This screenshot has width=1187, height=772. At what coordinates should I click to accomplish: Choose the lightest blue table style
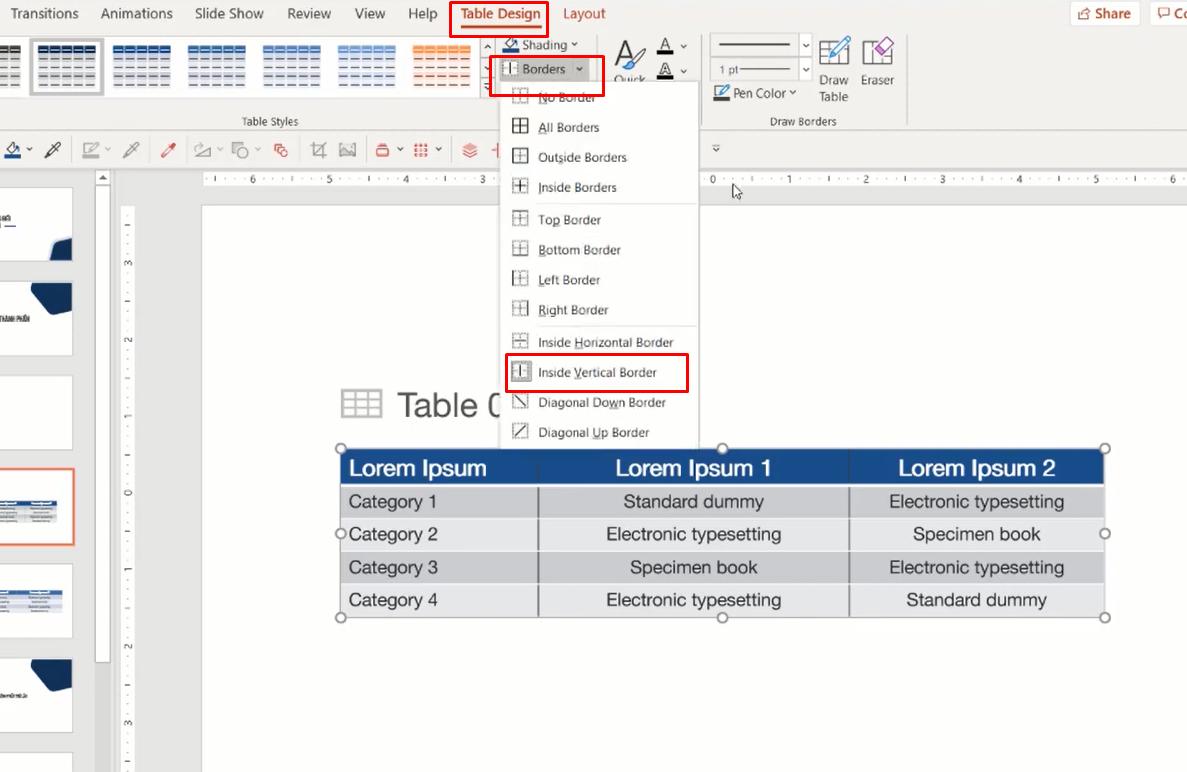click(x=366, y=67)
